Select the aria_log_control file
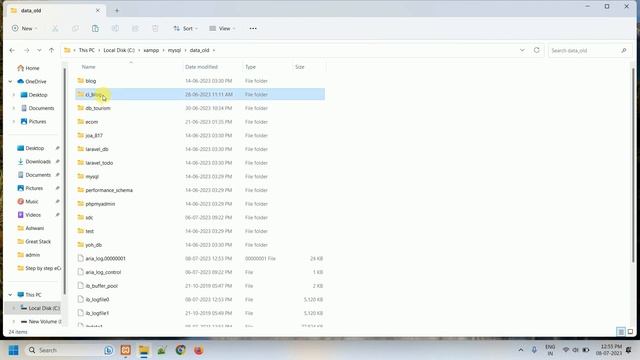 [200, 272]
